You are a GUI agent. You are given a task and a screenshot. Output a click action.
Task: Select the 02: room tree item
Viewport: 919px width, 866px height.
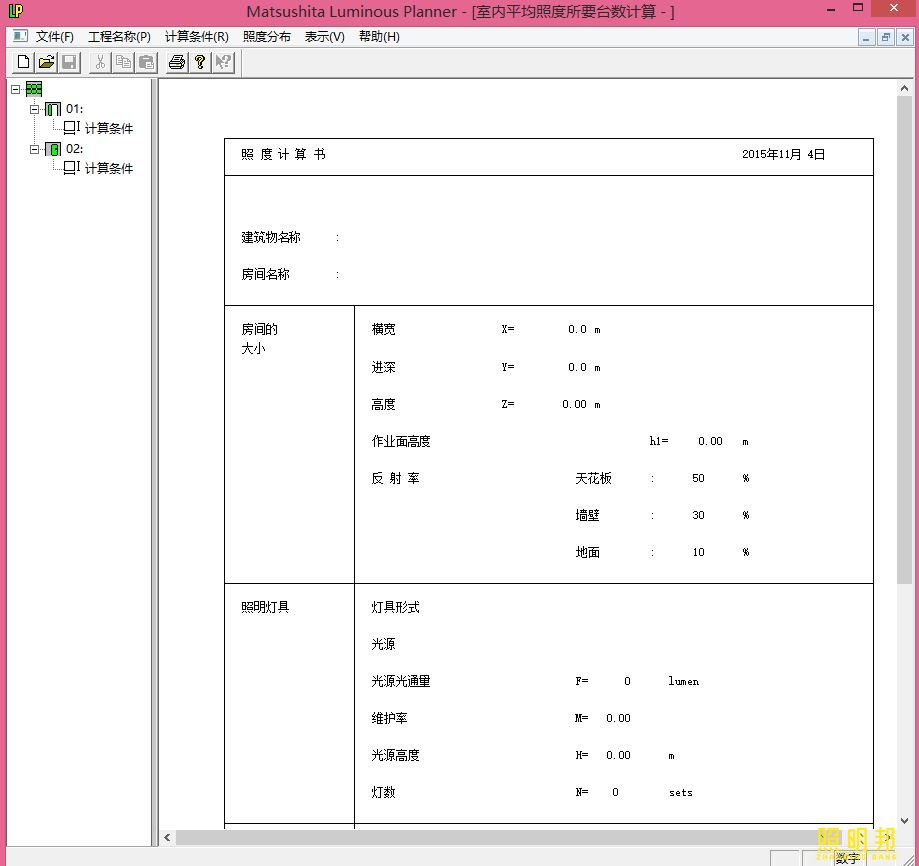[74, 149]
